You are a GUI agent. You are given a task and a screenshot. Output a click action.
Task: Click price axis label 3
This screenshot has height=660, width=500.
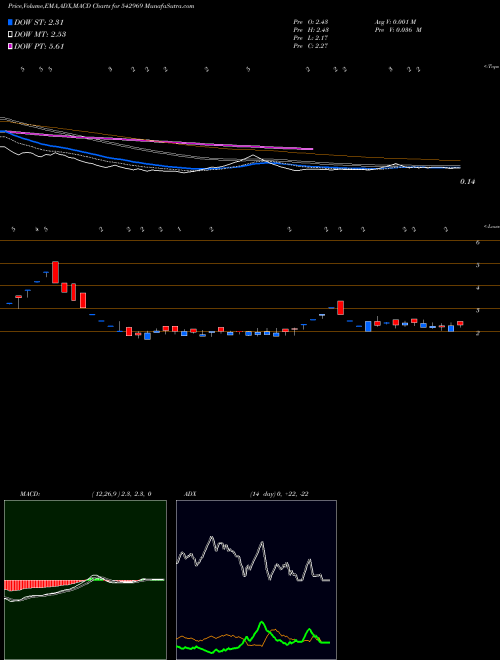tap(478, 311)
